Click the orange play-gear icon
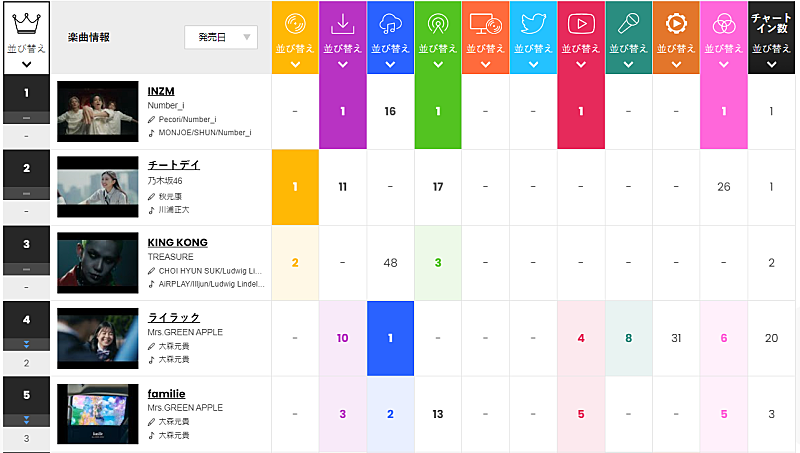Screen dimensions: 800x453 (x=675, y=23)
